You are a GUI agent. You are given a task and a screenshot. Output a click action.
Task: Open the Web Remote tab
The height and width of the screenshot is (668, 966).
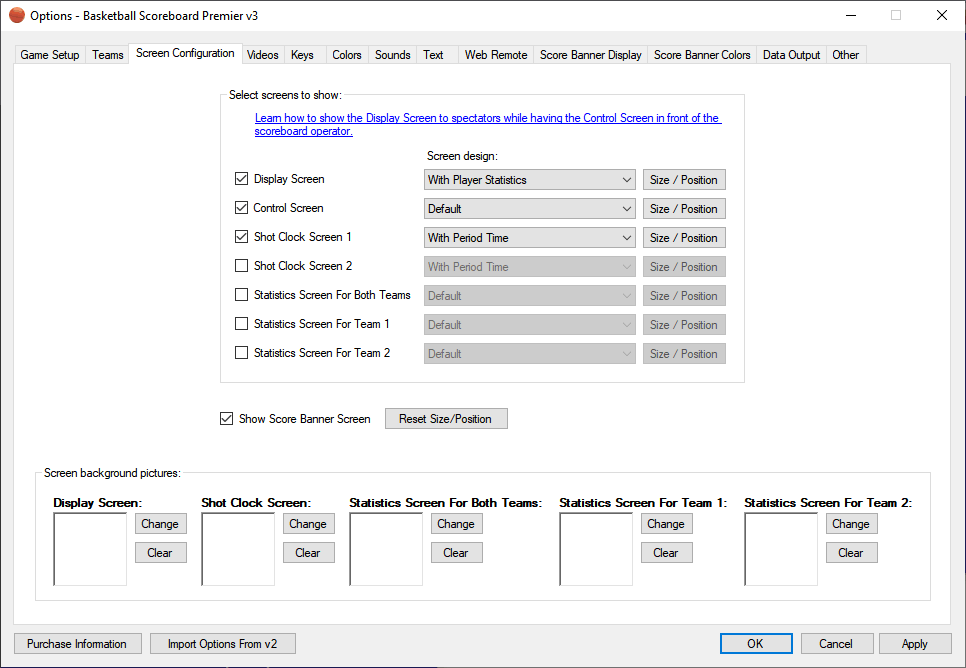point(495,55)
